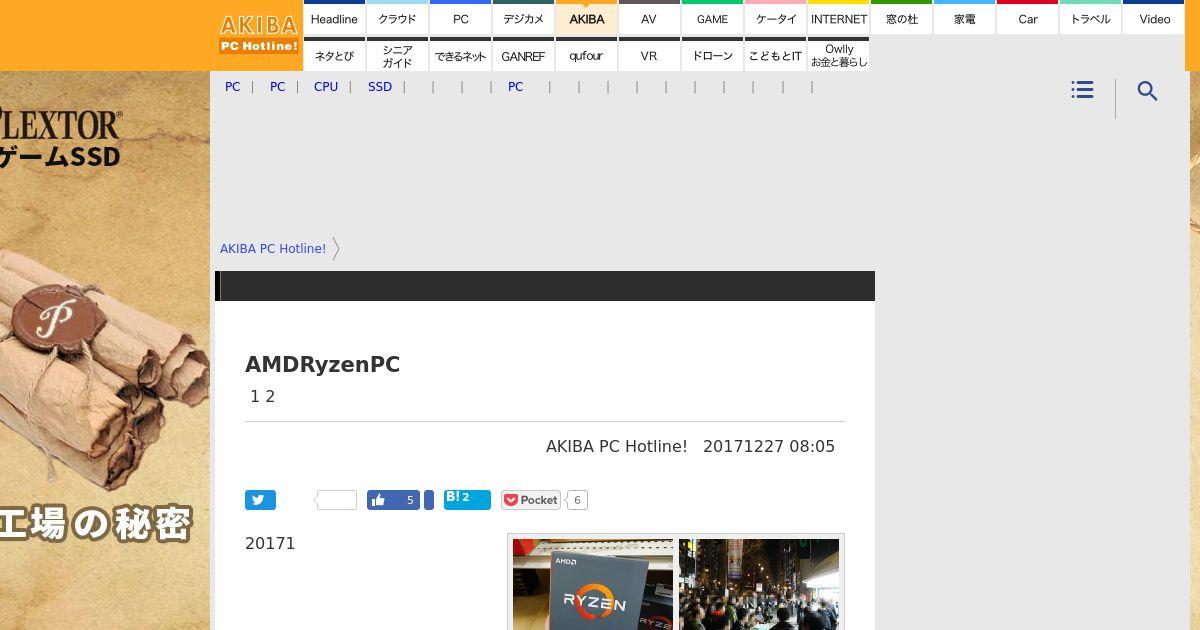Click the SSD category link
Image resolution: width=1200 pixels, height=630 pixels.
click(380, 87)
